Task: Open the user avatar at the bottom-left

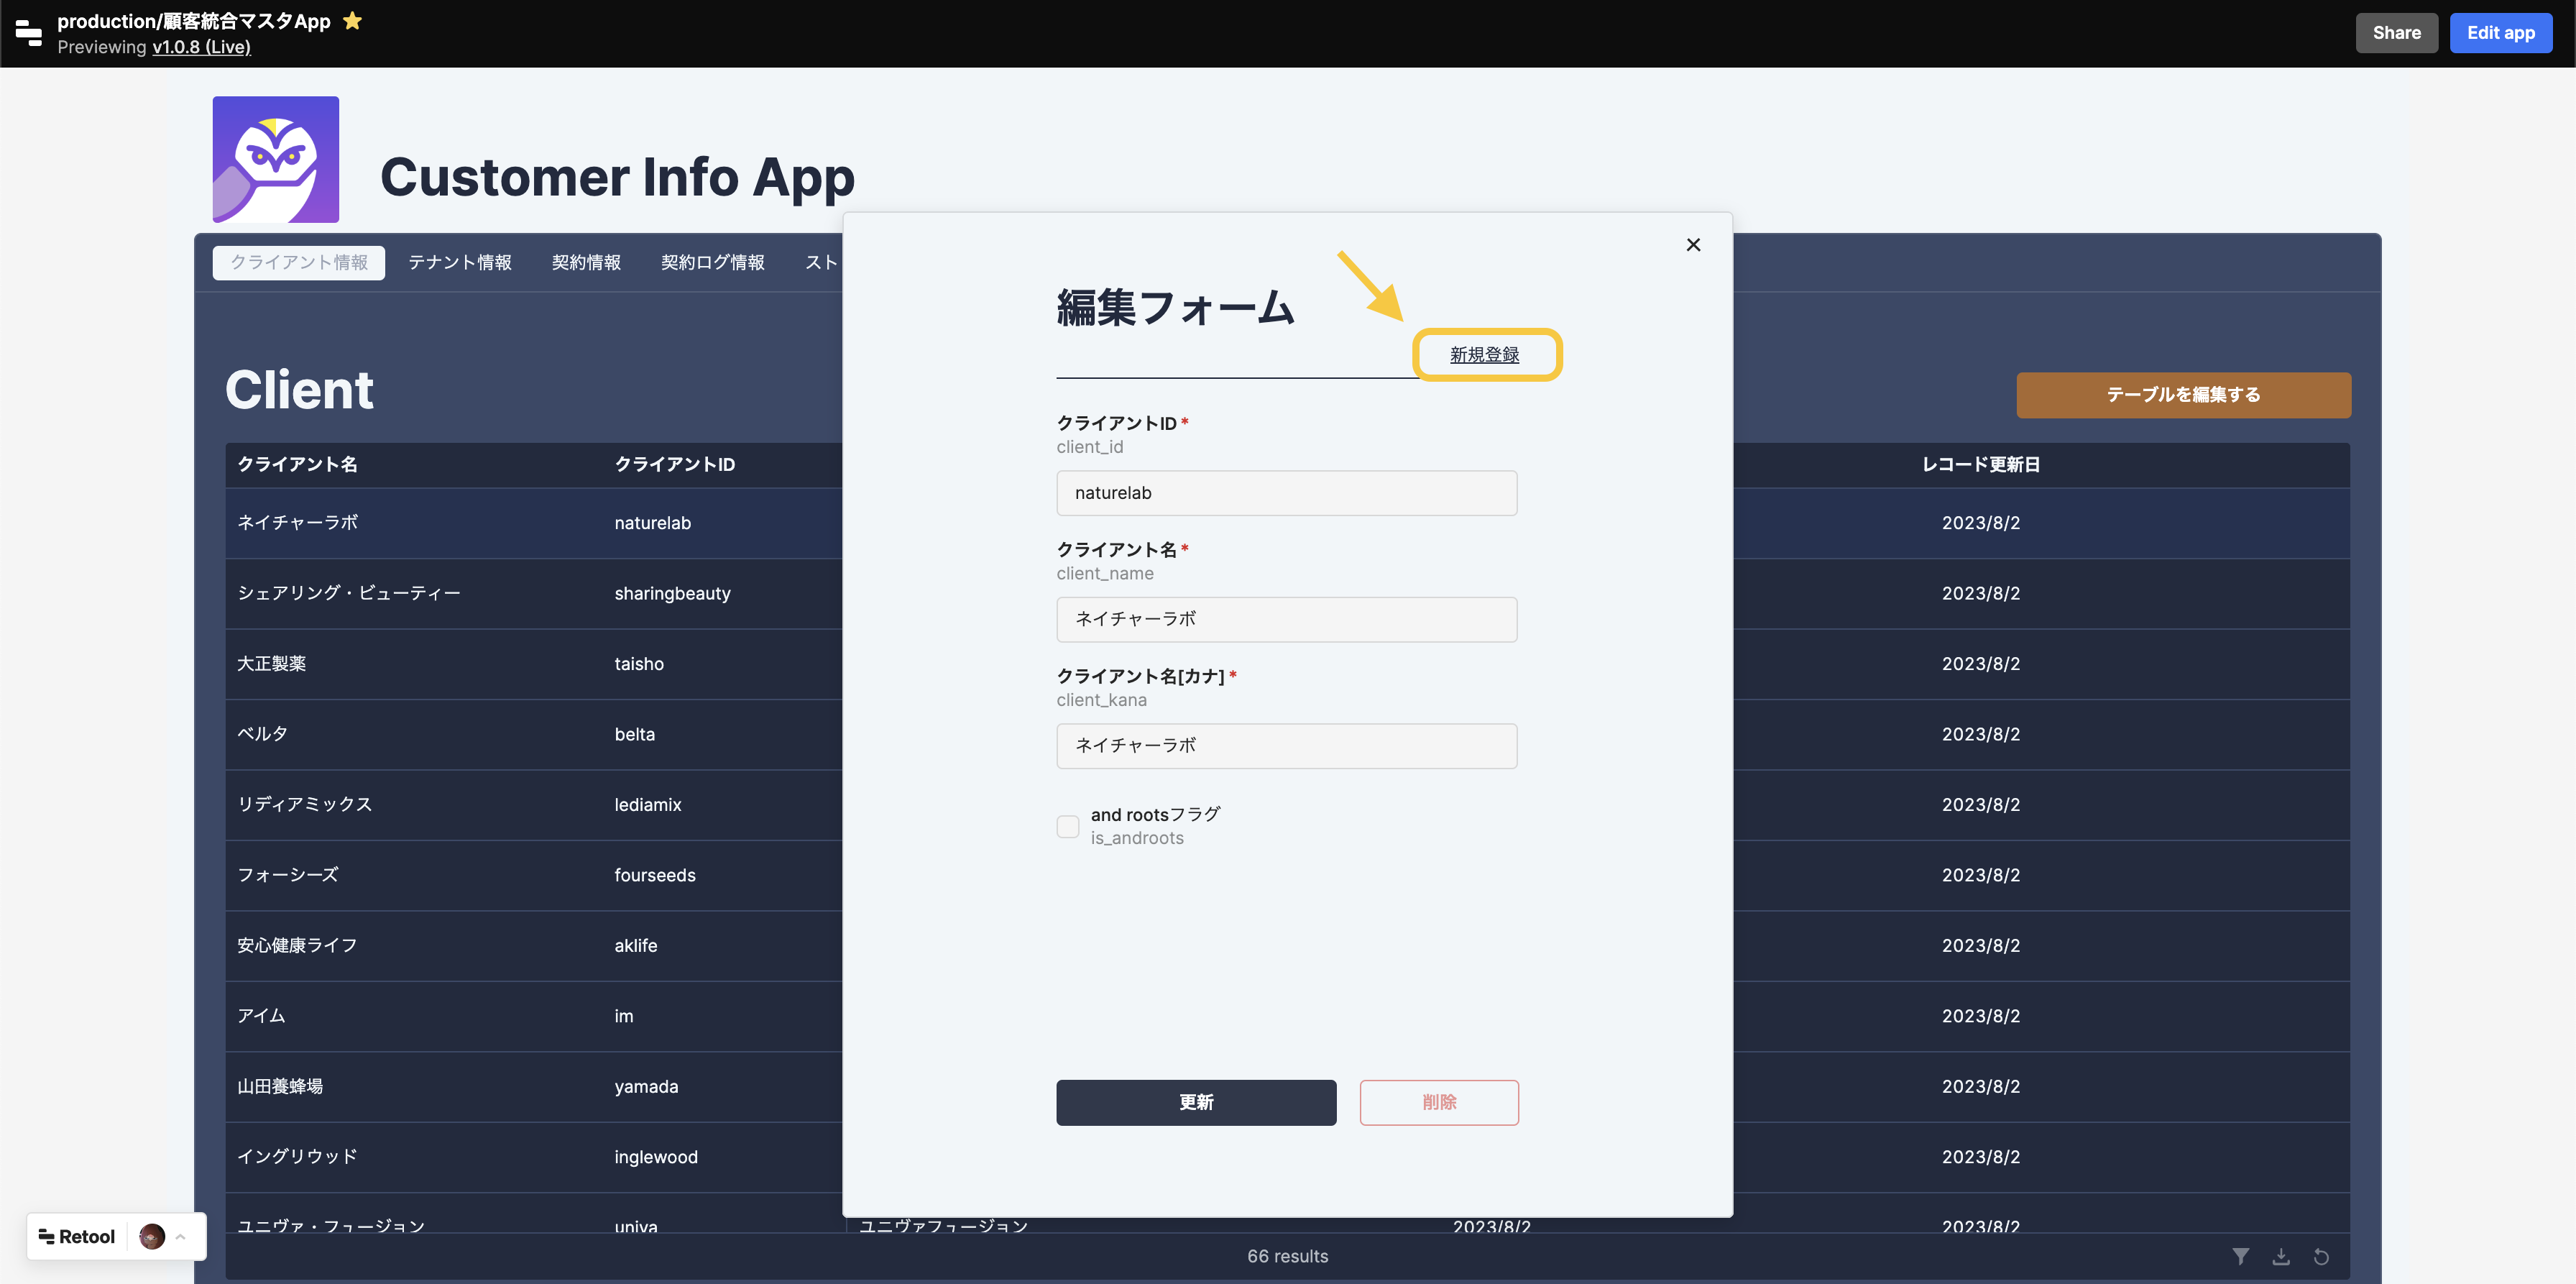Action: click(x=151, y=1236)
